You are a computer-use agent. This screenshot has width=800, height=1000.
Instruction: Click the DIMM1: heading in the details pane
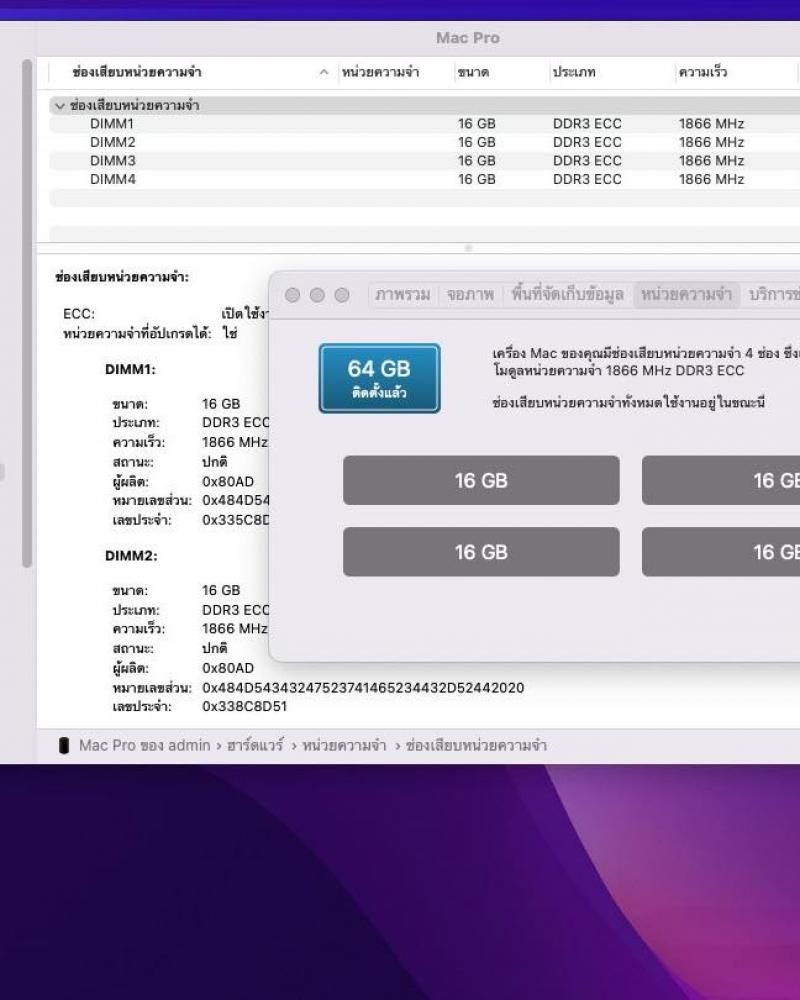point(130,369)
